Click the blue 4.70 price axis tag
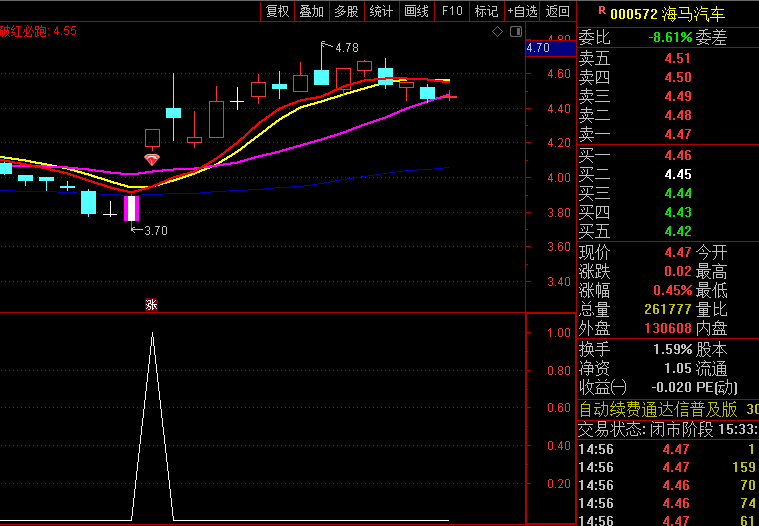 (550, 48)
